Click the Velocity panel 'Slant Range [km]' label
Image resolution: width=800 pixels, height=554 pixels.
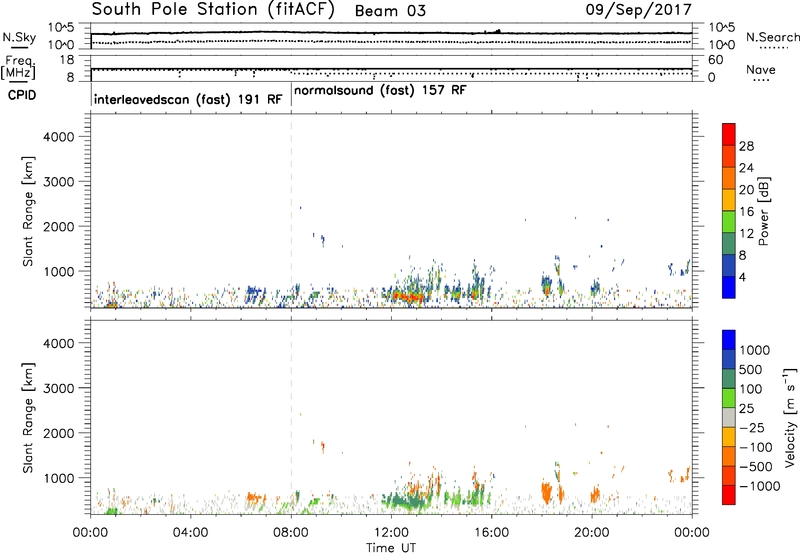coord(28,418)
